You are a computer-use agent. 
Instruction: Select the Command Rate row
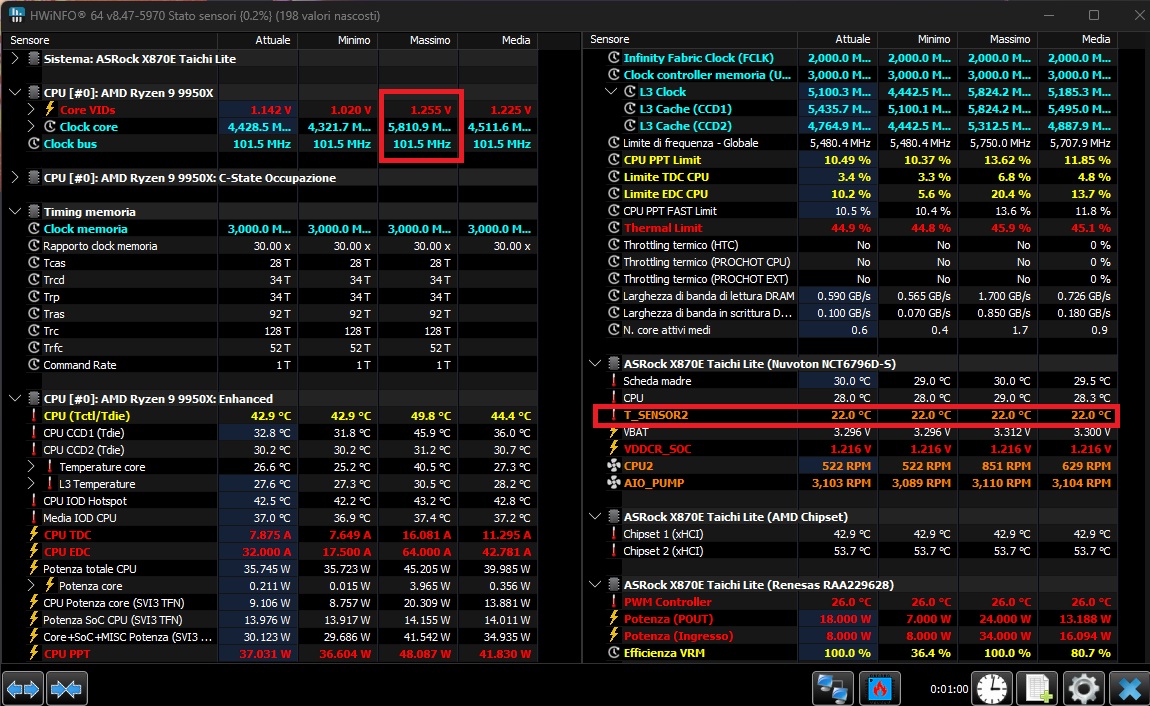click(x=269, y=364)
